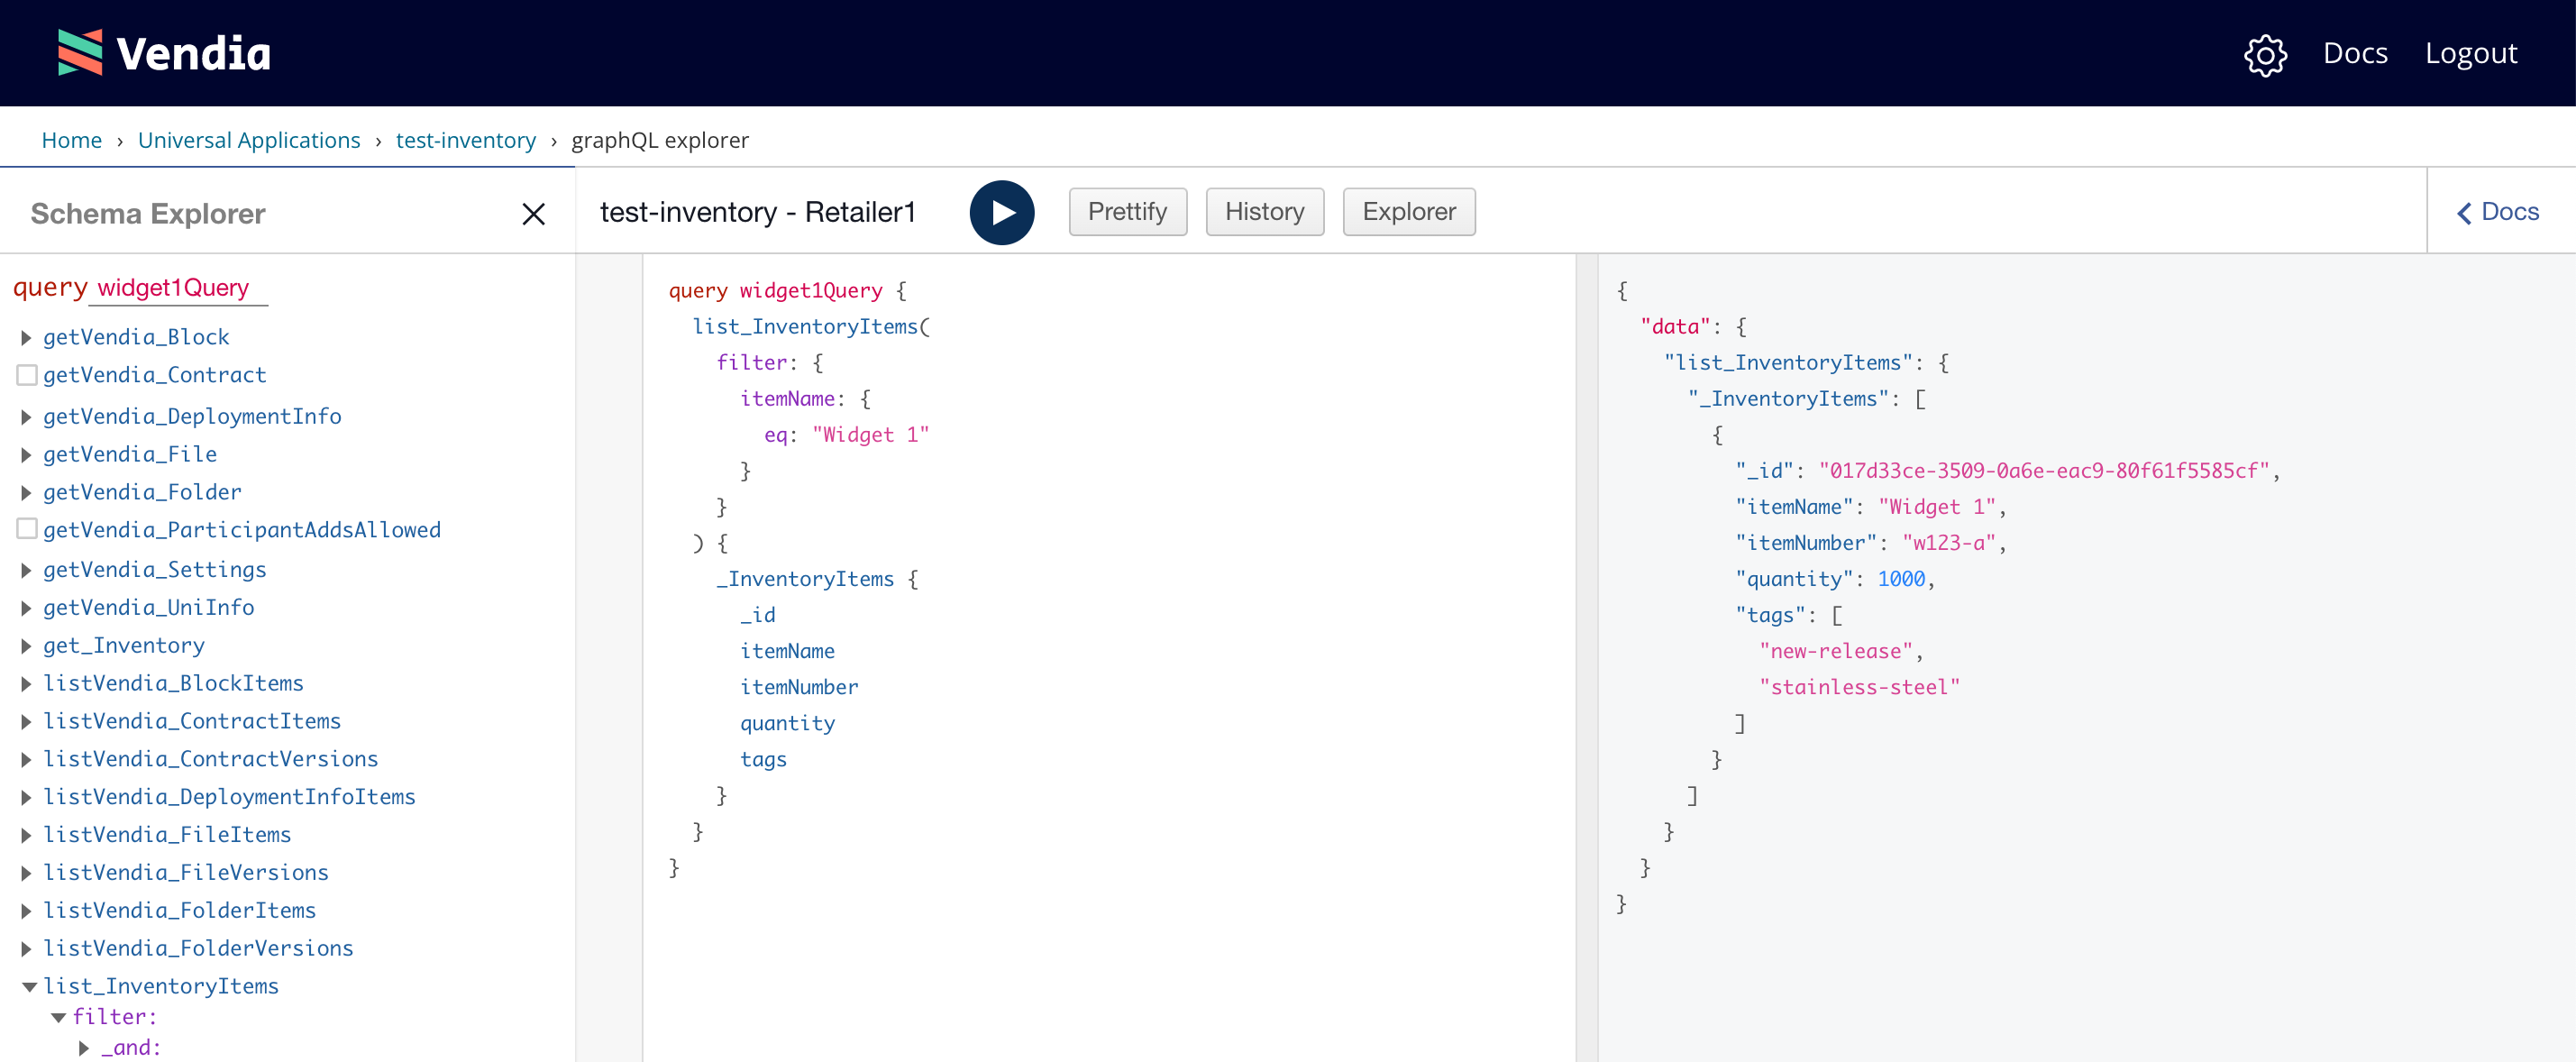Viewport: 2576px width, 1062px height.
Task: Open the Docs side panel
Action: (x=2497, y=212)
